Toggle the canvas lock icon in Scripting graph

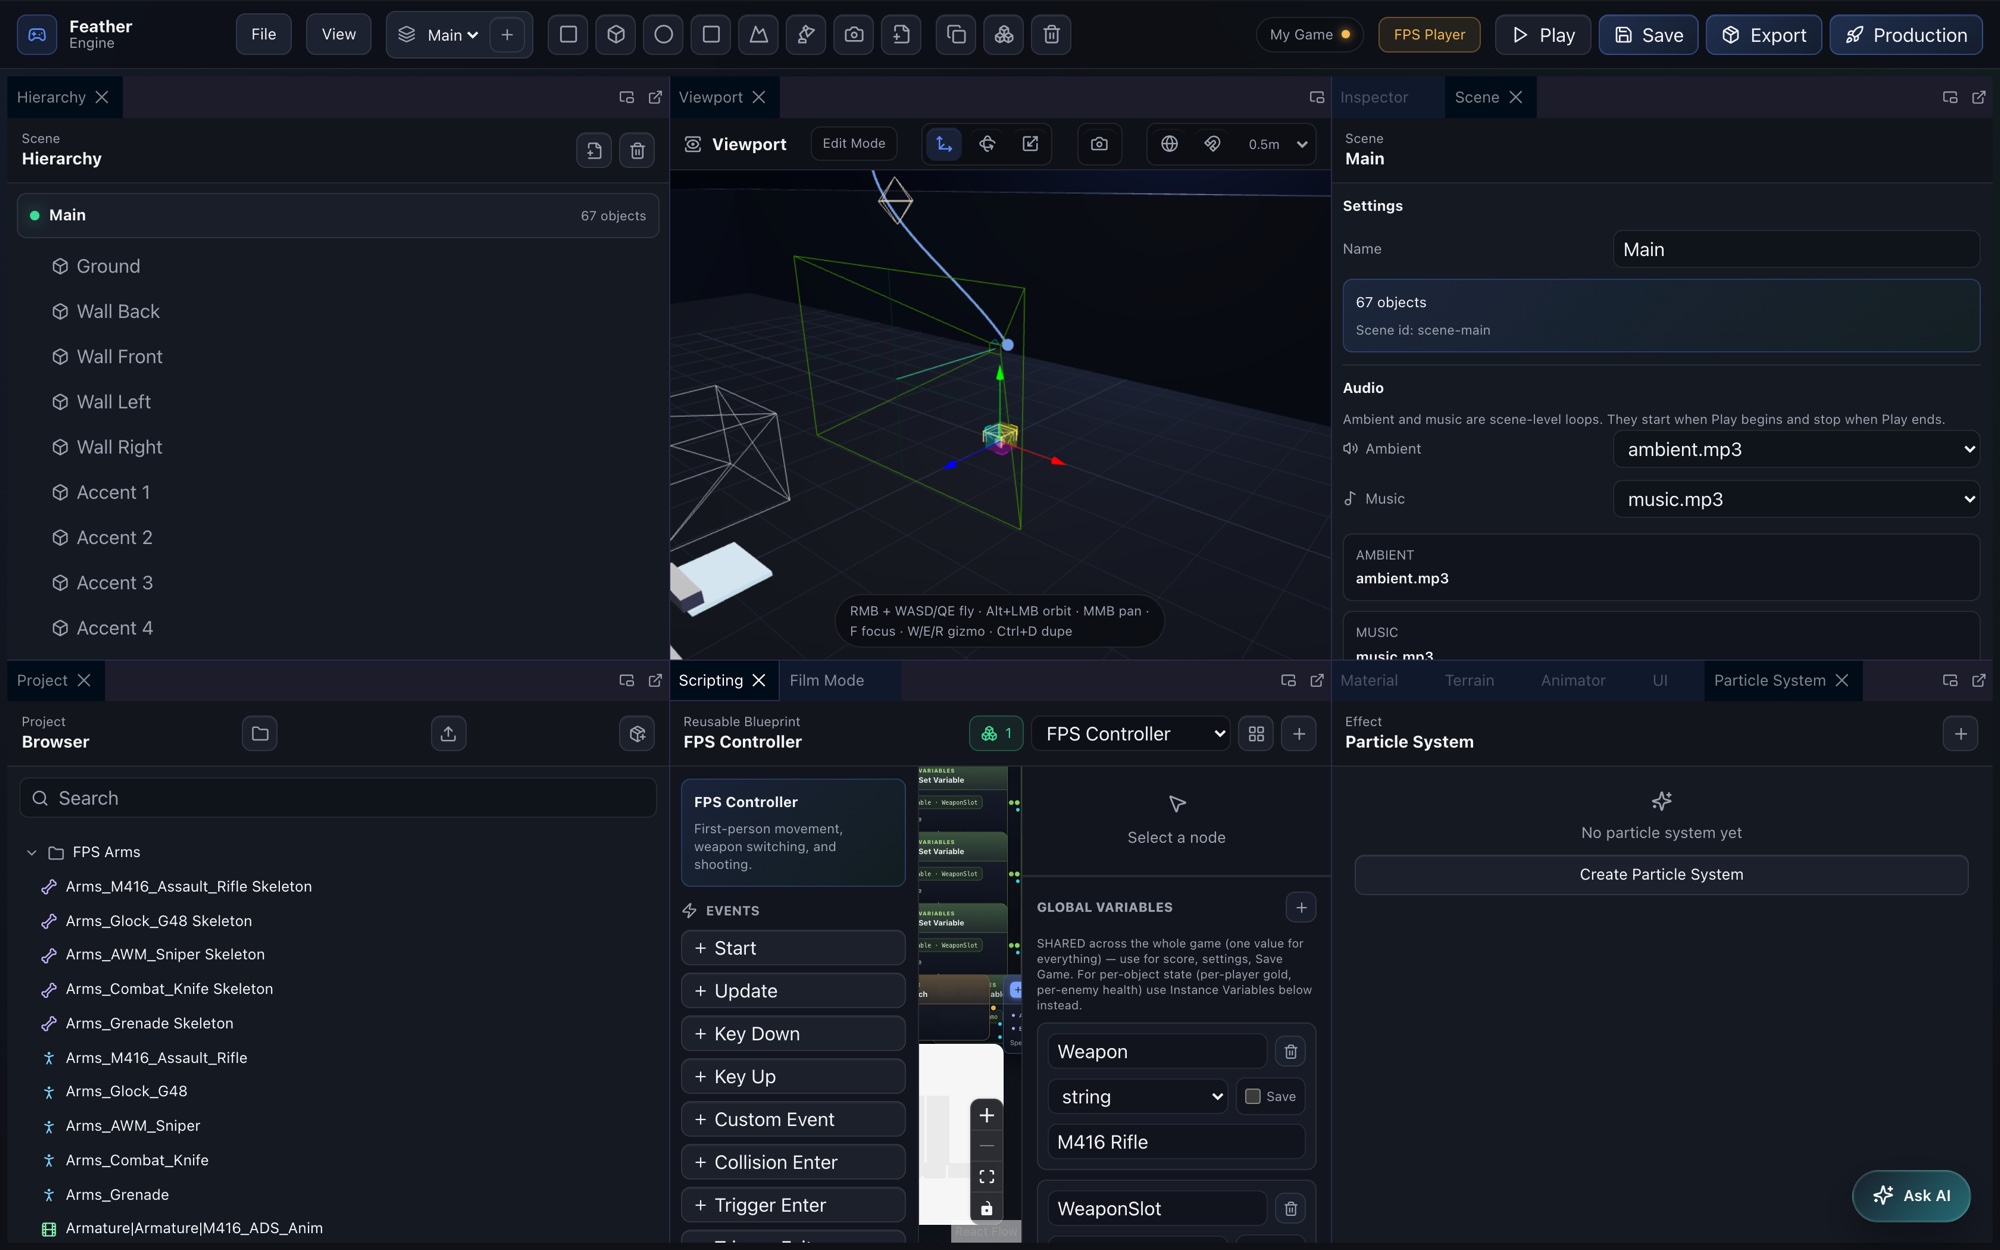pyautogui.click(x=987, y=1209)
